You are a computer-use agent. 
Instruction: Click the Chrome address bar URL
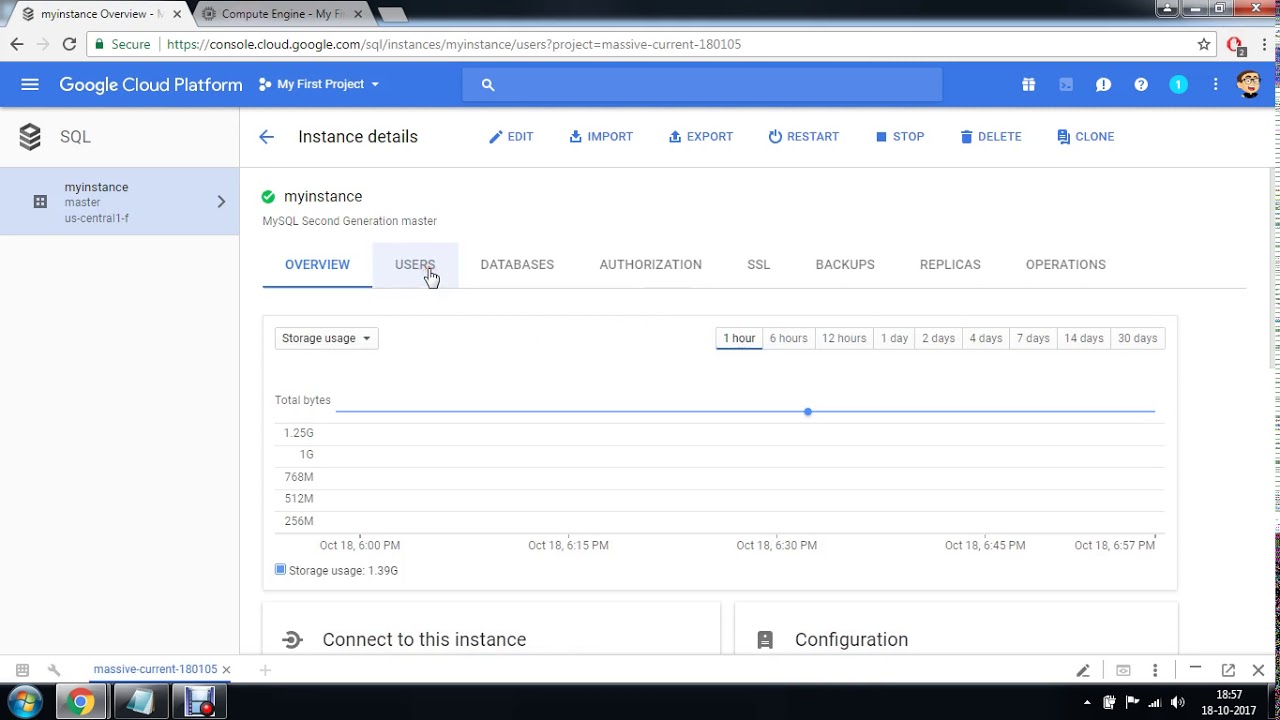pos(453,44)
